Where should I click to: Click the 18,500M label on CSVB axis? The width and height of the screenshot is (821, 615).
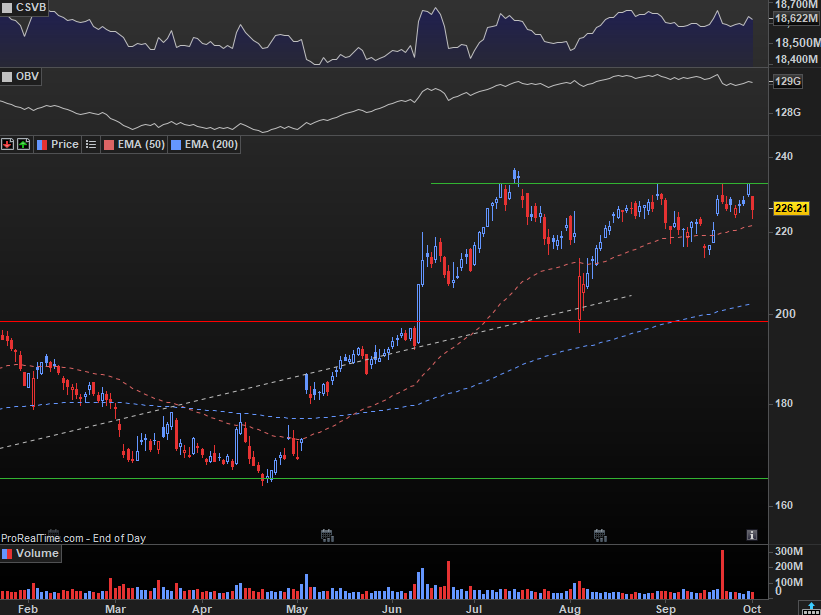pyautogui.click(x=796, y=42)
